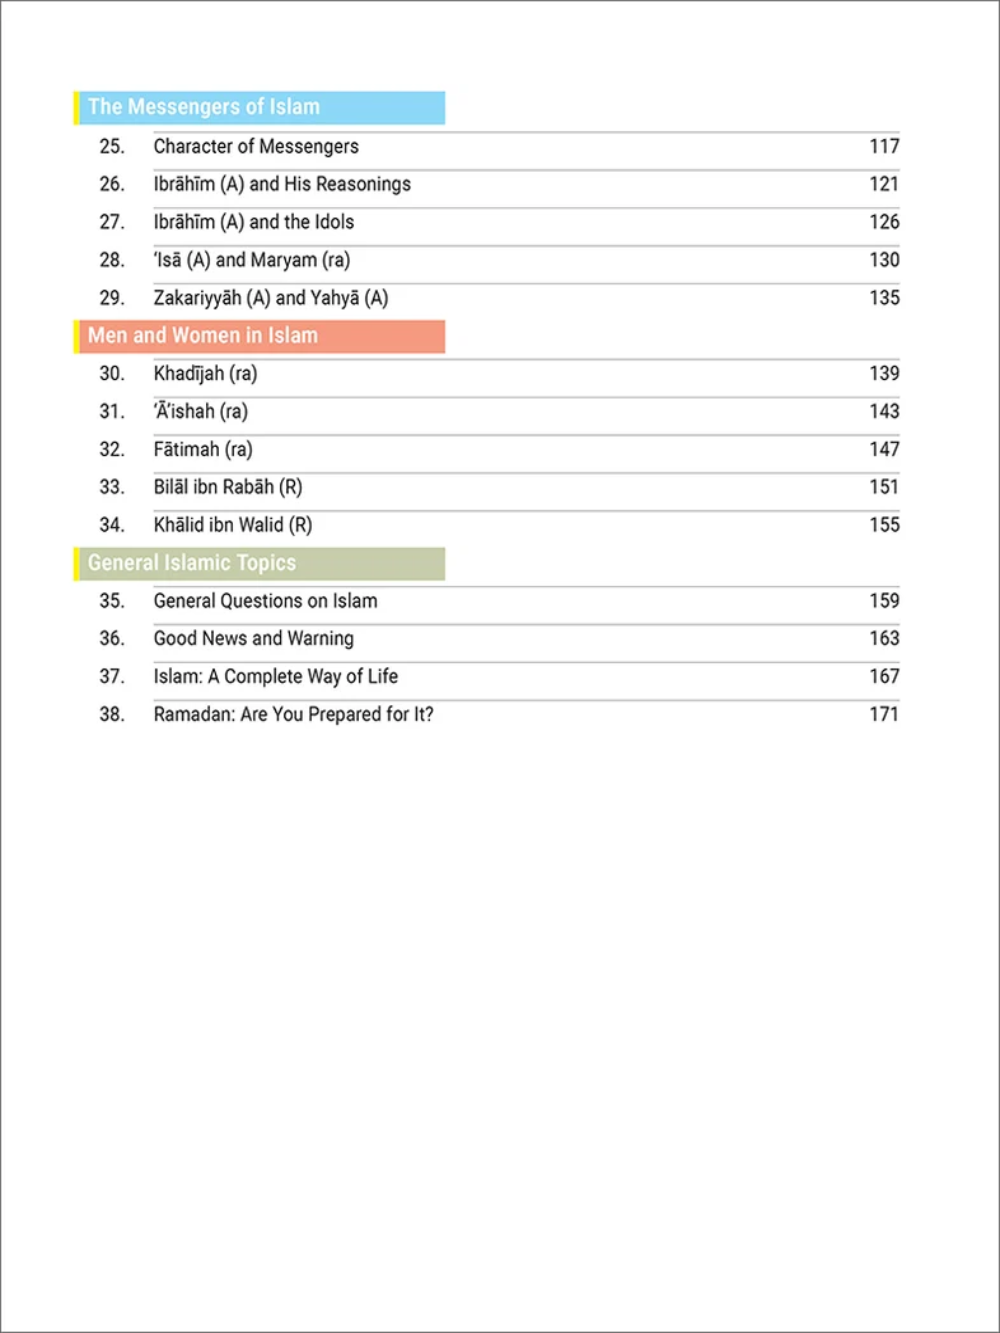Jump to Zakariyyāh (A) and Yahyā (A)

point(270,298)
